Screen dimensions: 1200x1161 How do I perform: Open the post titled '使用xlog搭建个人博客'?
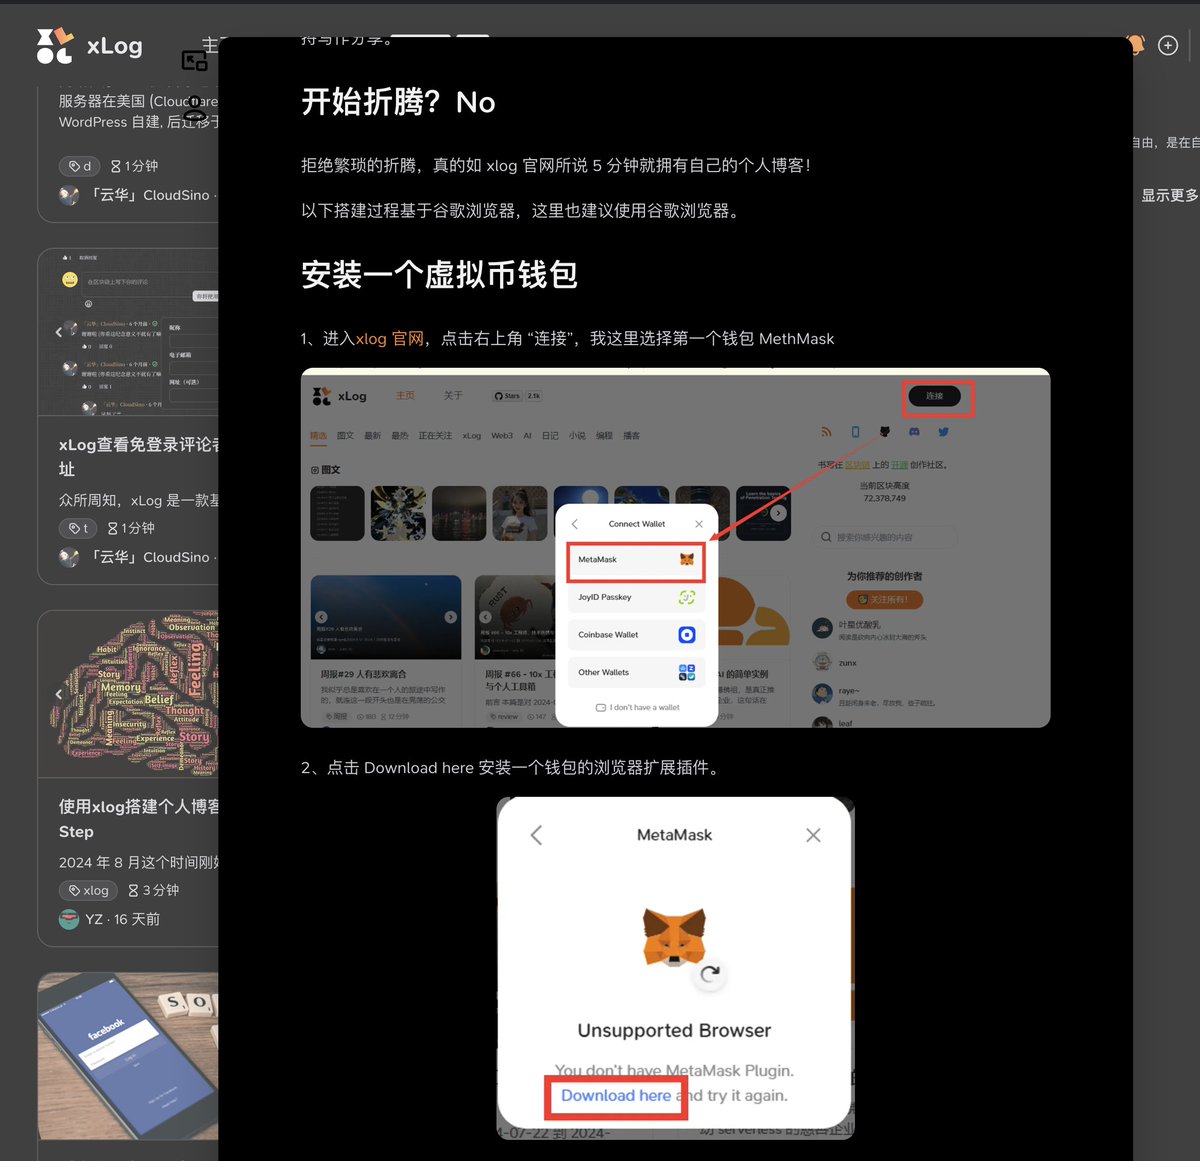(x=139, y=819)
